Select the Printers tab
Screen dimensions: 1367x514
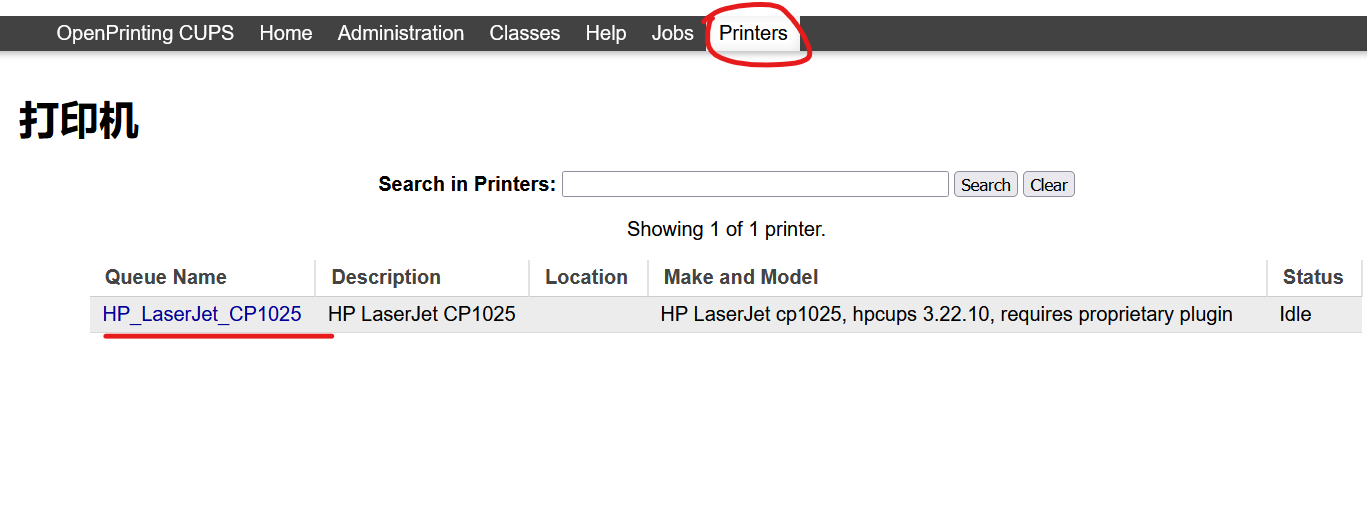coord(753,33)
